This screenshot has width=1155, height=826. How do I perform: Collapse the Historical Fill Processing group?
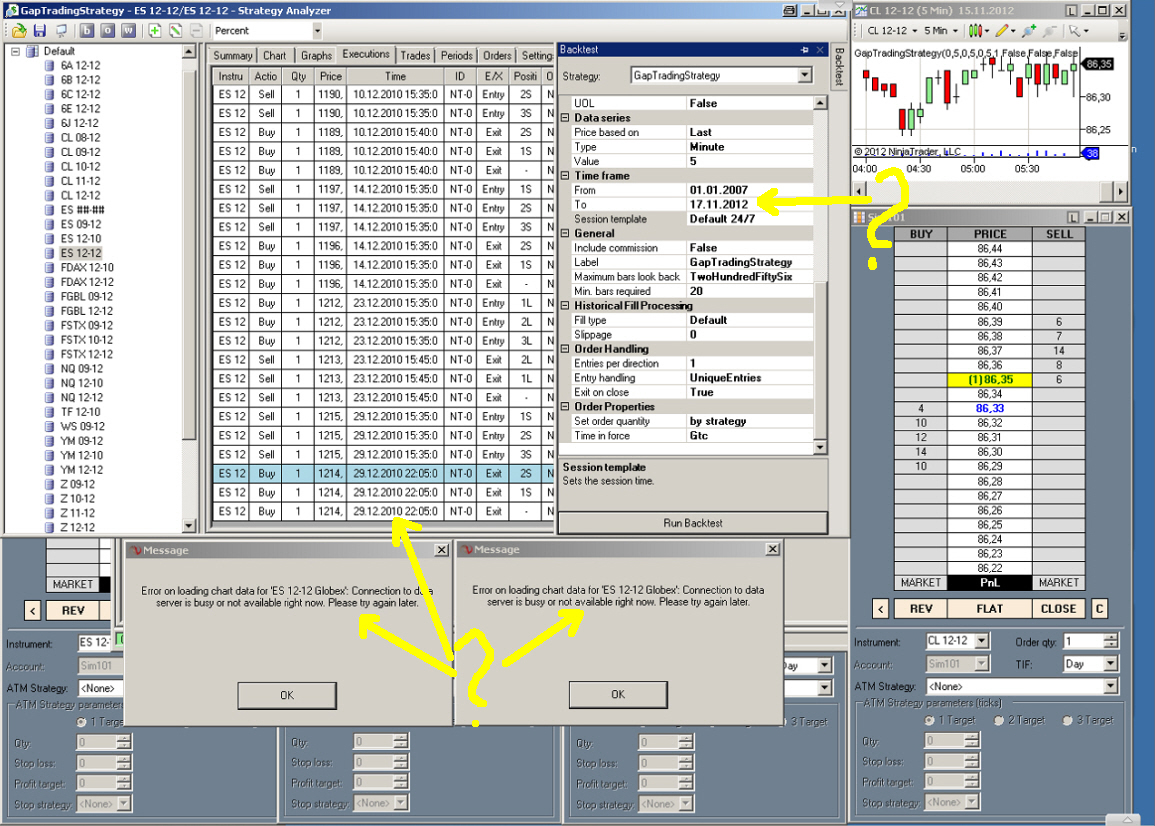pyautogui.click(x=565, y=305)
